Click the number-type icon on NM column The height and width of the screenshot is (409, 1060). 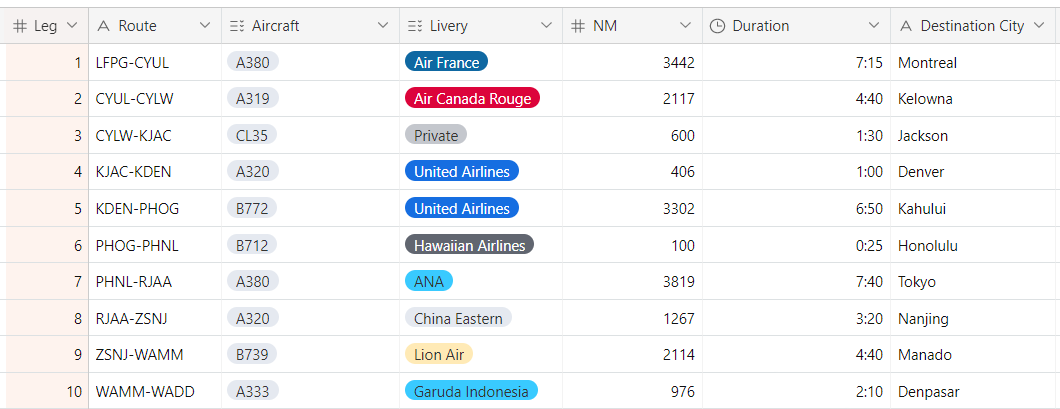(x=577, y=26)
